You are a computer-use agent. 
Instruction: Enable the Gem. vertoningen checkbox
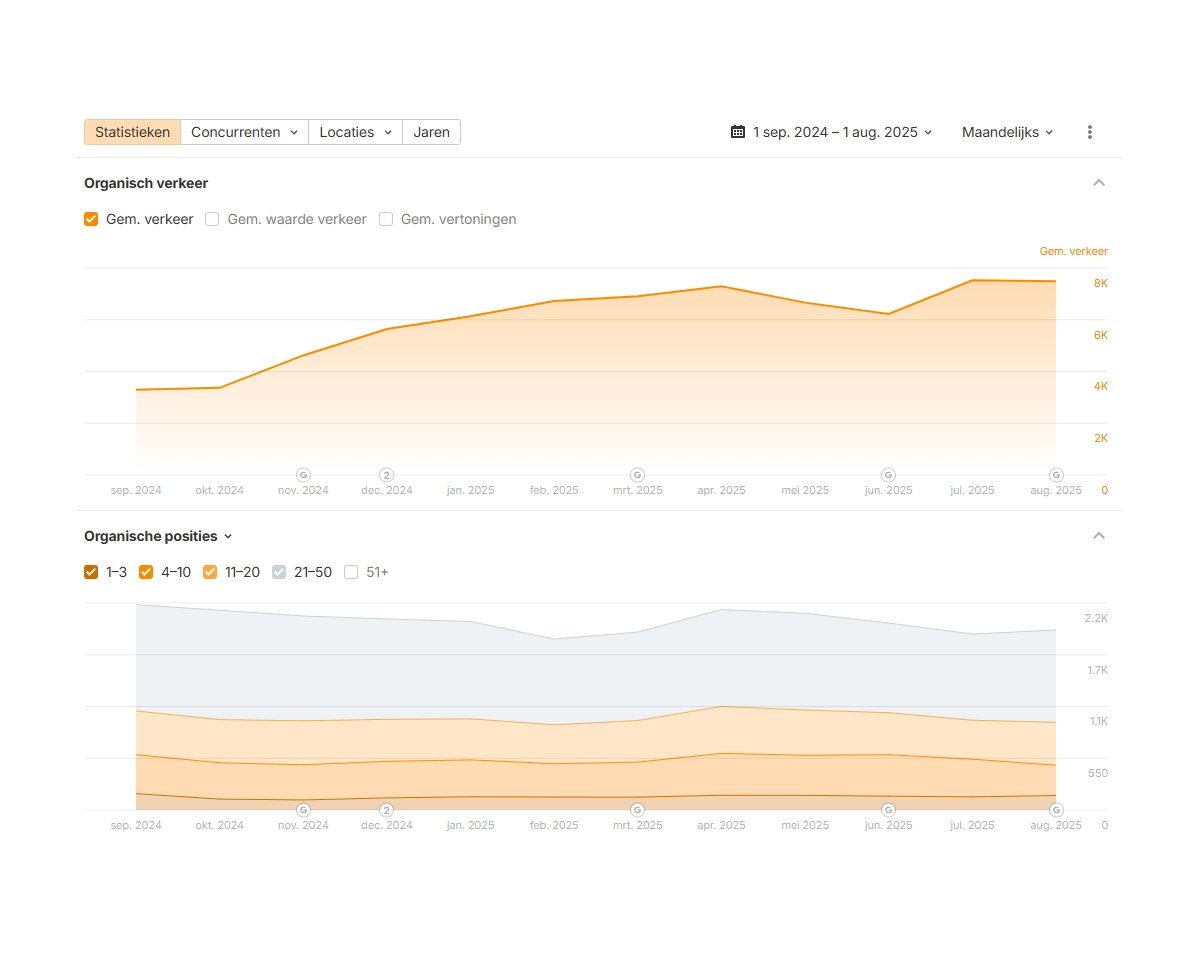[x=386, y=219]
